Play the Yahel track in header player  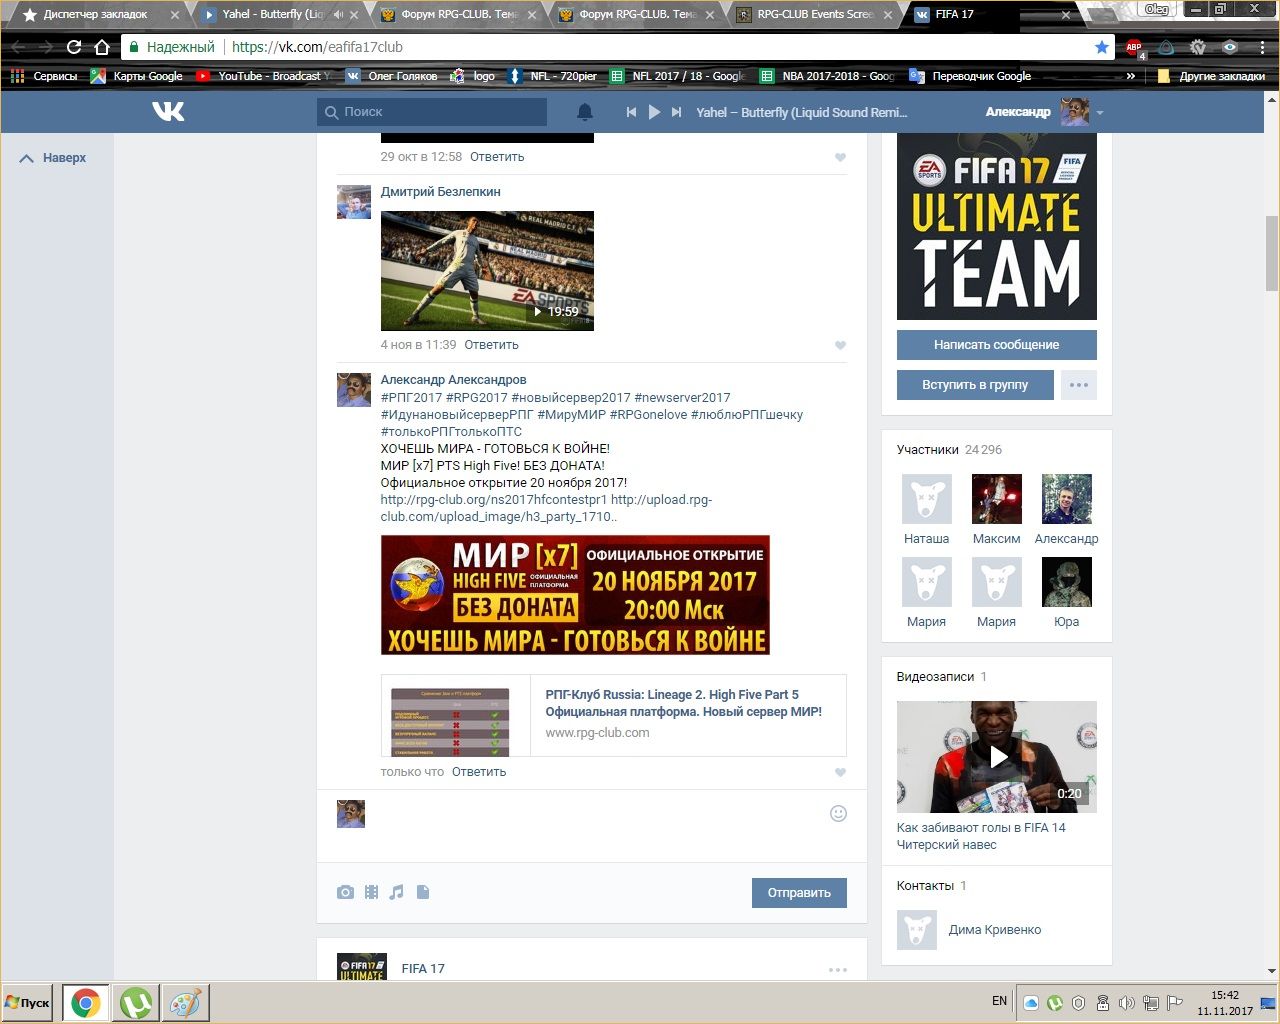pos(654,112)
